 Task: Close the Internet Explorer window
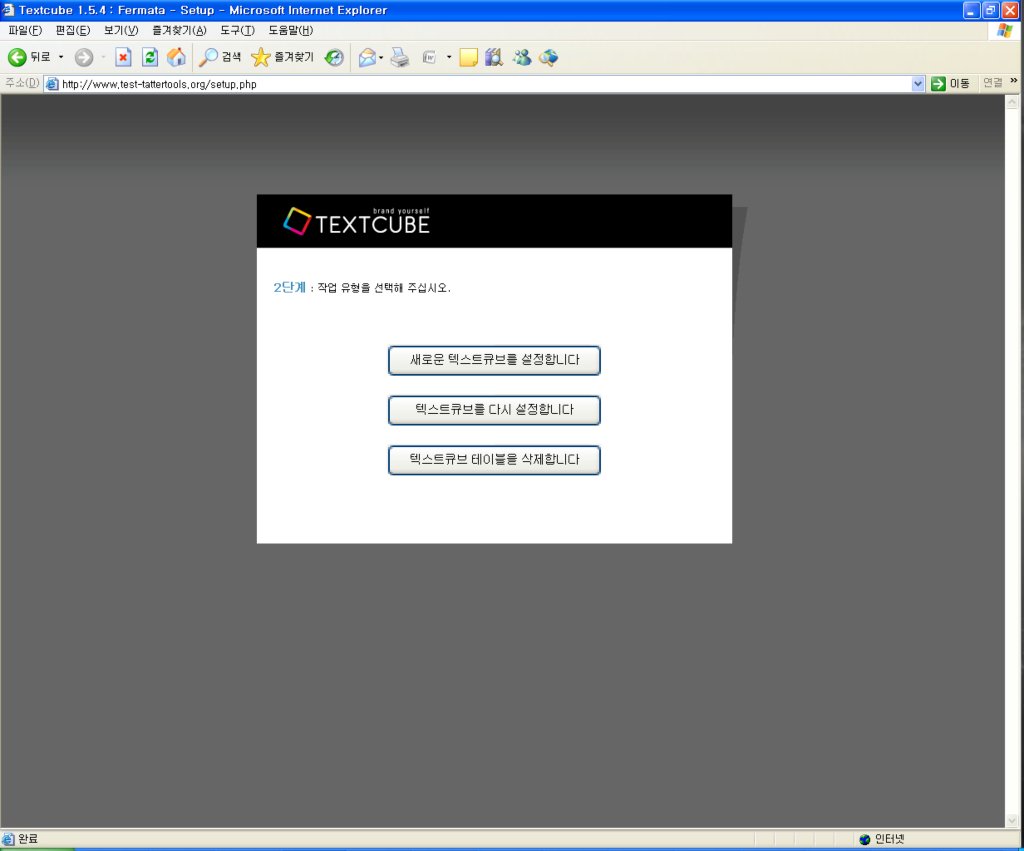click(1010, 10)
